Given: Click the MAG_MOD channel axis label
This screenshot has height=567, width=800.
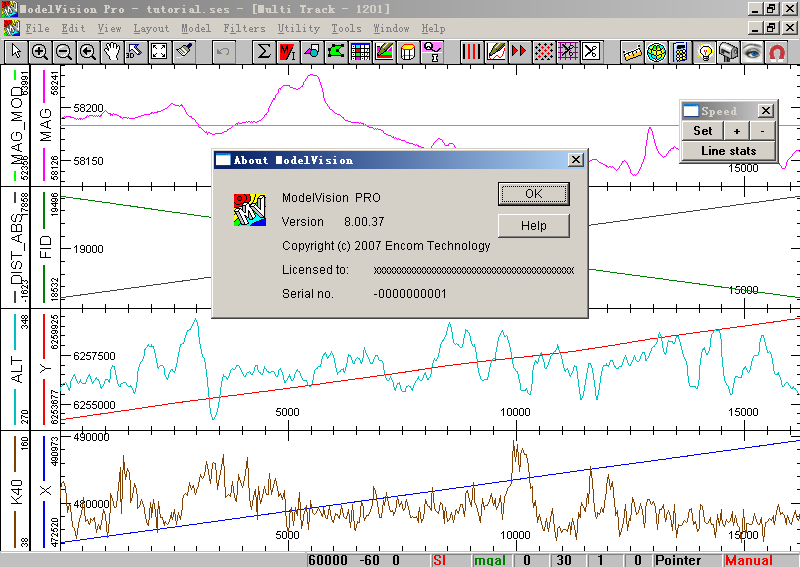Looking at the screenshot, I should (x=16, y=125).
